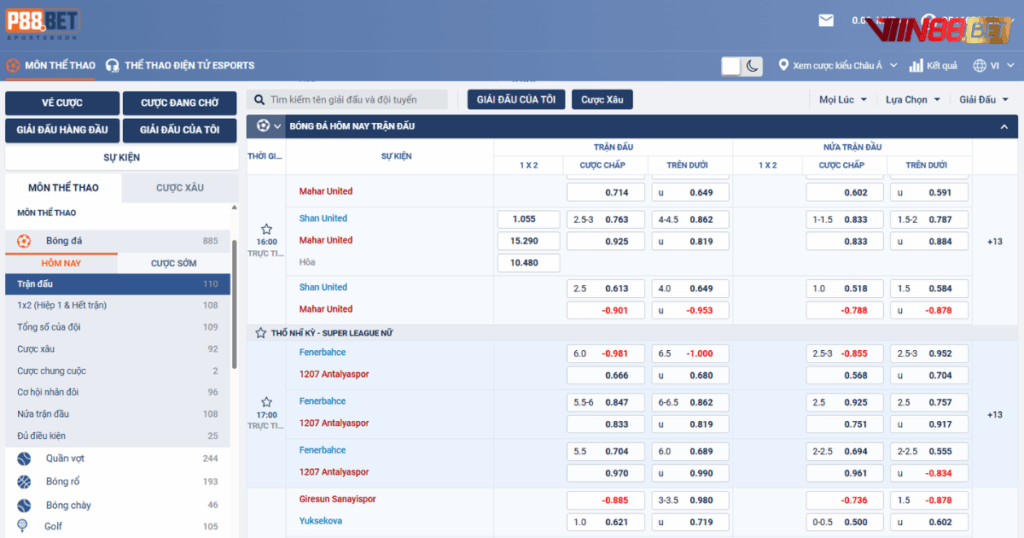Switch to the Cược Xâu sidebar tab
Viewport: 1024px width, 538px height.
pos(180,188)
